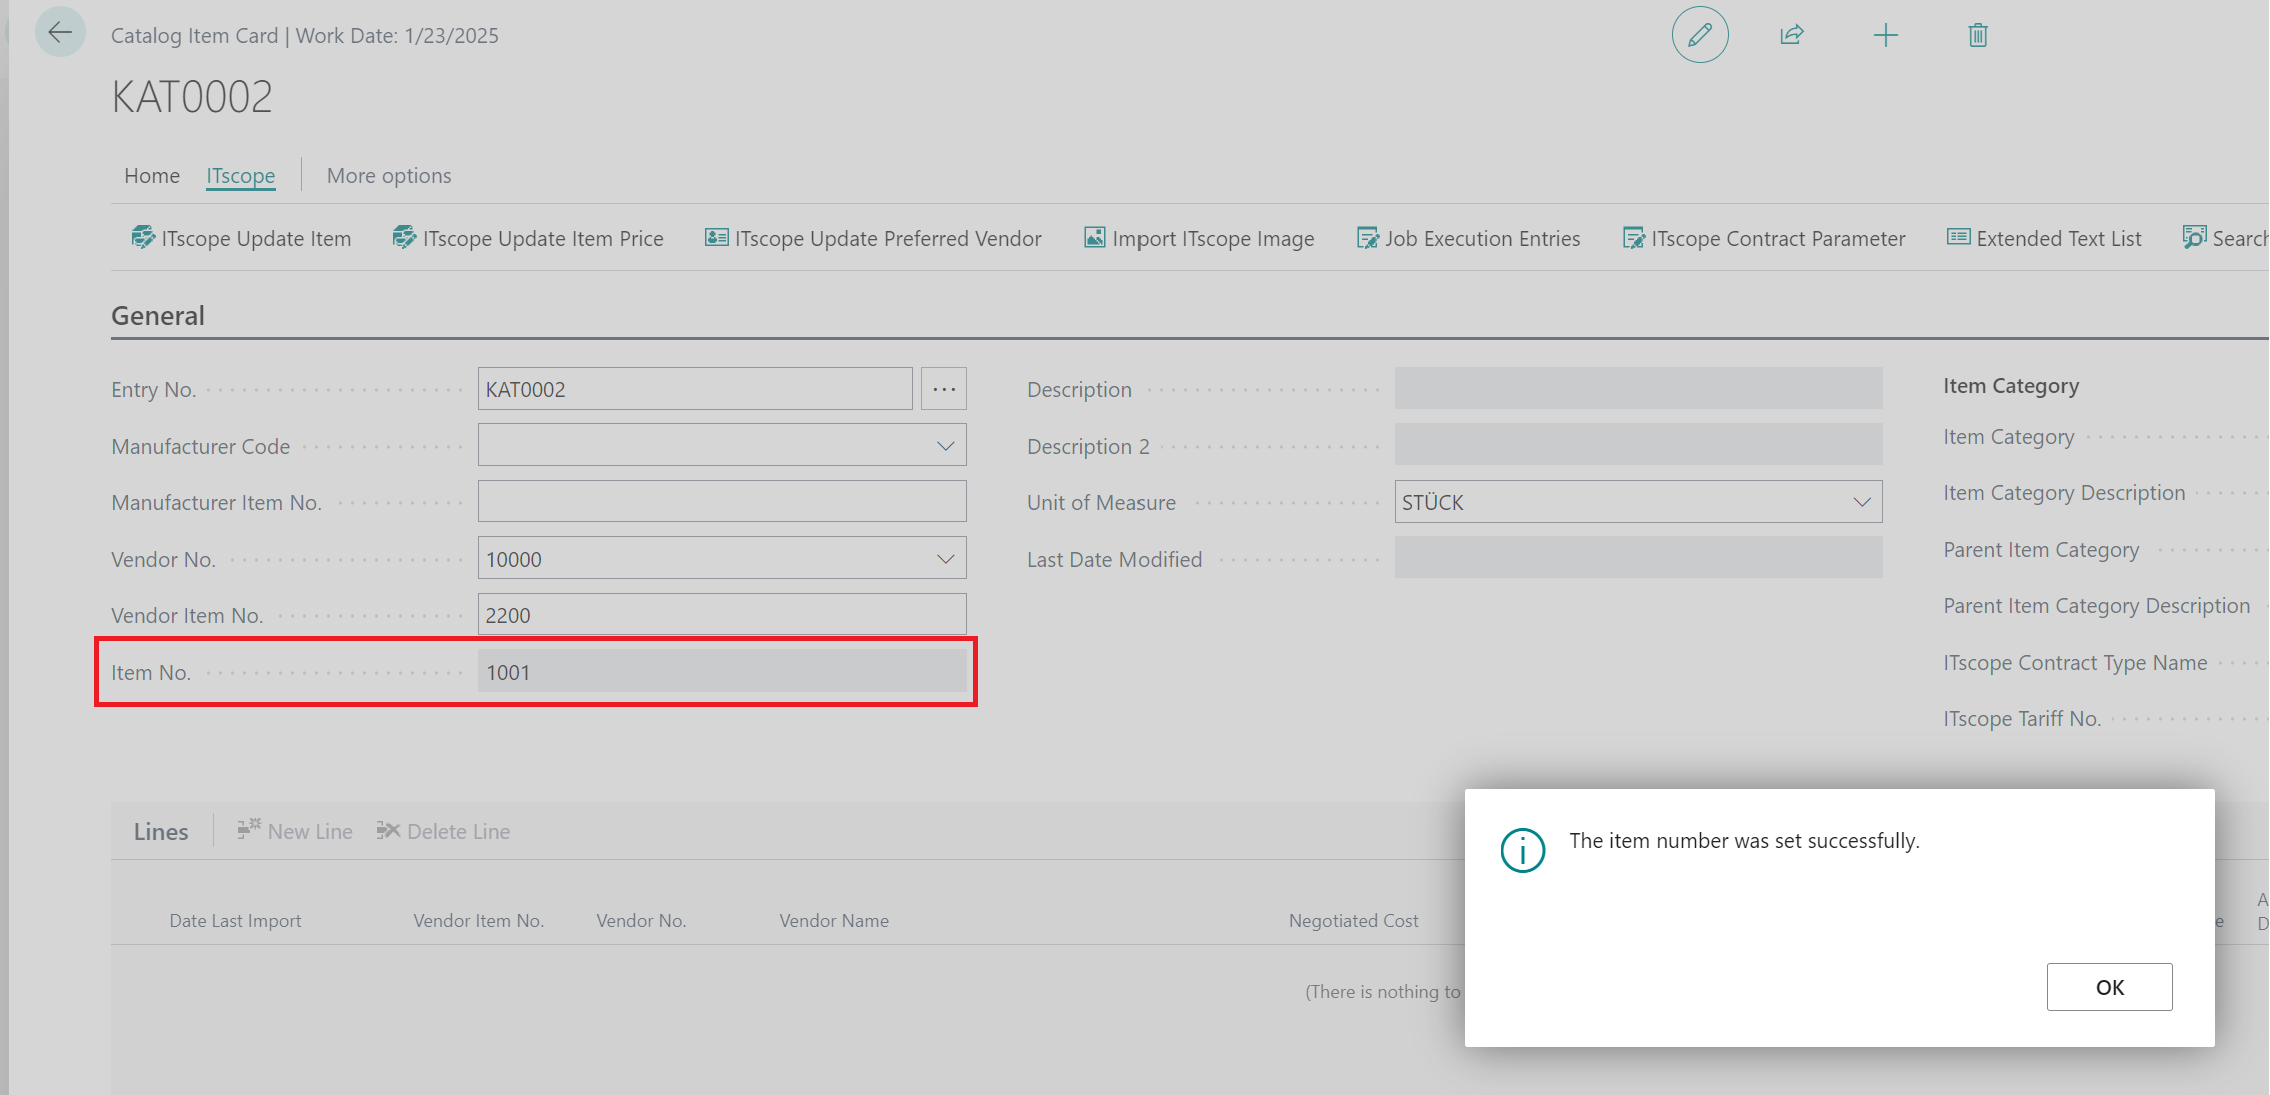Click Entry No. lookup button
The height and width of the screenshot is (1095, 2270).
pyautogui.click(x=942, y=388)
